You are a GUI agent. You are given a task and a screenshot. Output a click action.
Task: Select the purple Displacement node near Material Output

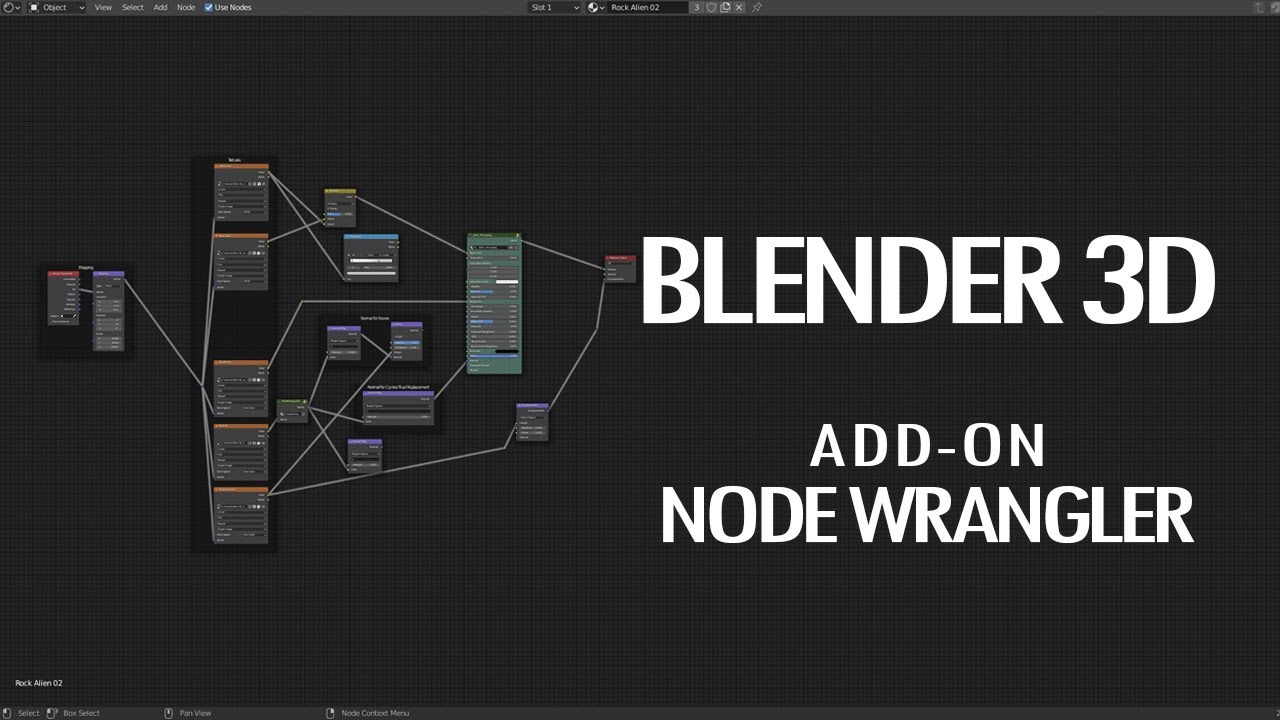532,422
